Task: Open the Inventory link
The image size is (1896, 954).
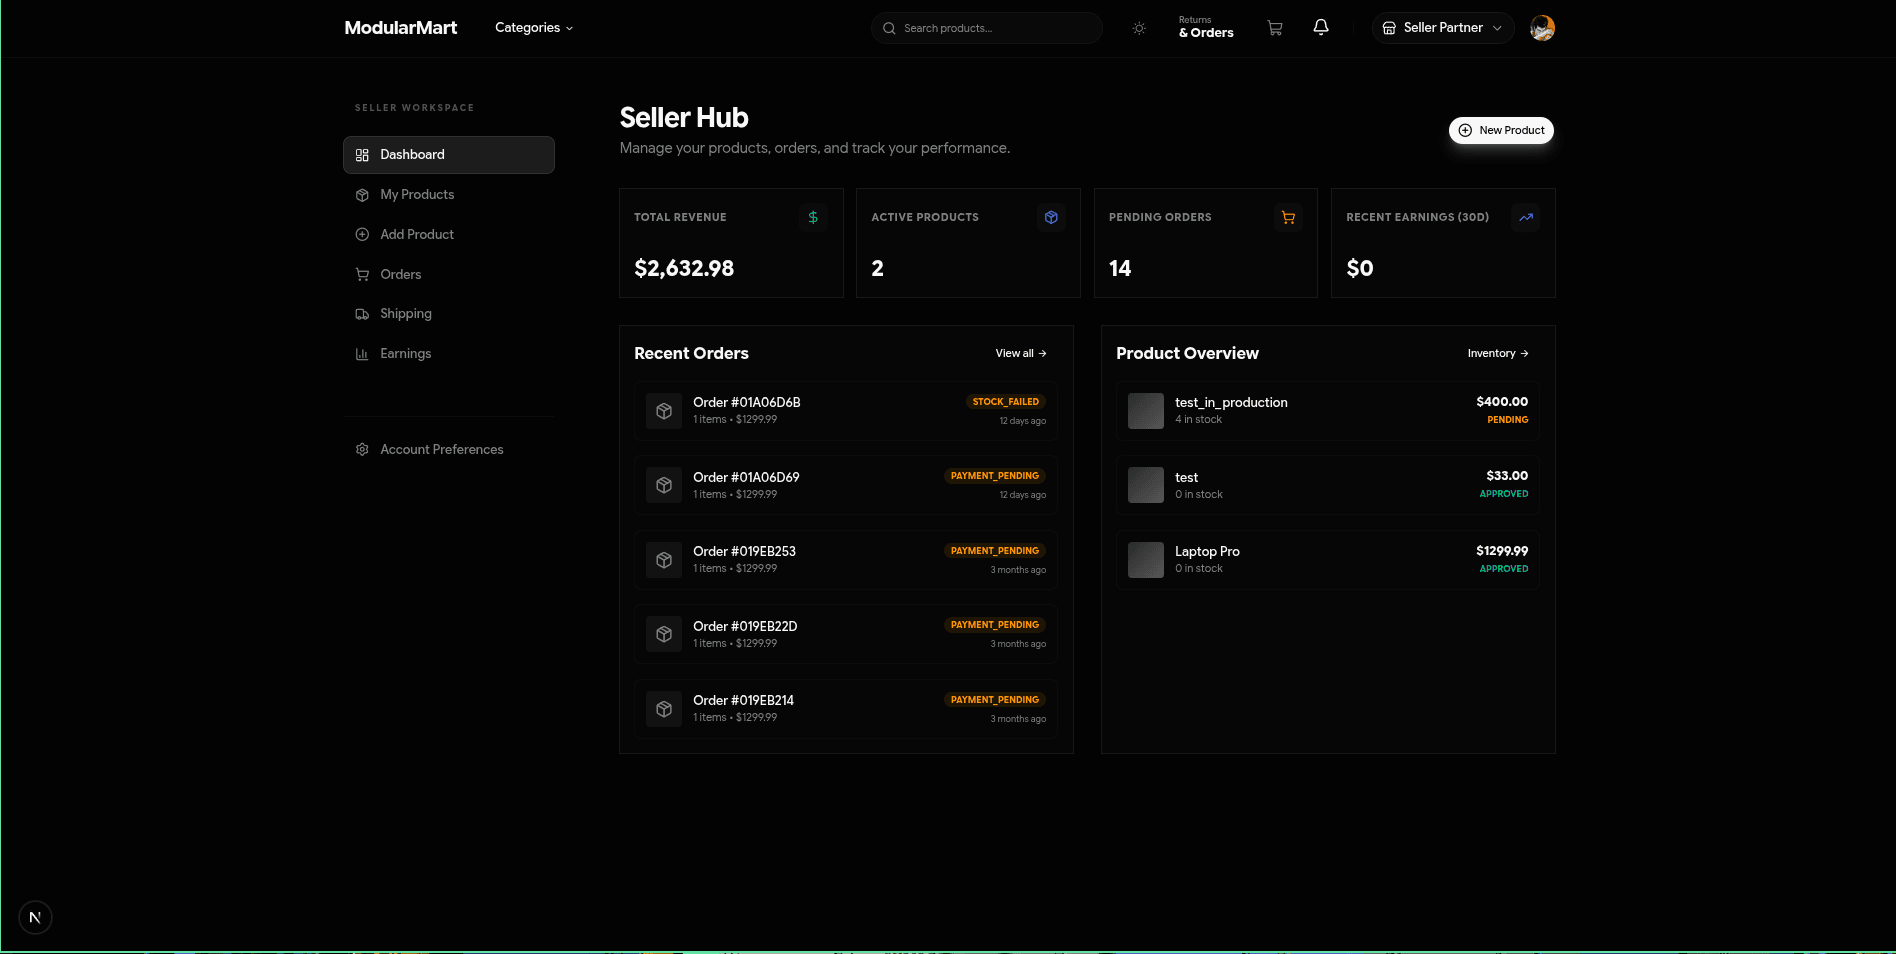Action: click(1498, 353)
